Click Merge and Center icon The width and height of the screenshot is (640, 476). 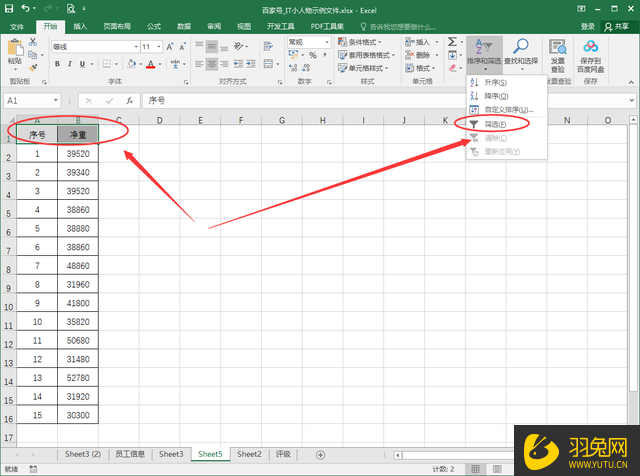[268, 64]
